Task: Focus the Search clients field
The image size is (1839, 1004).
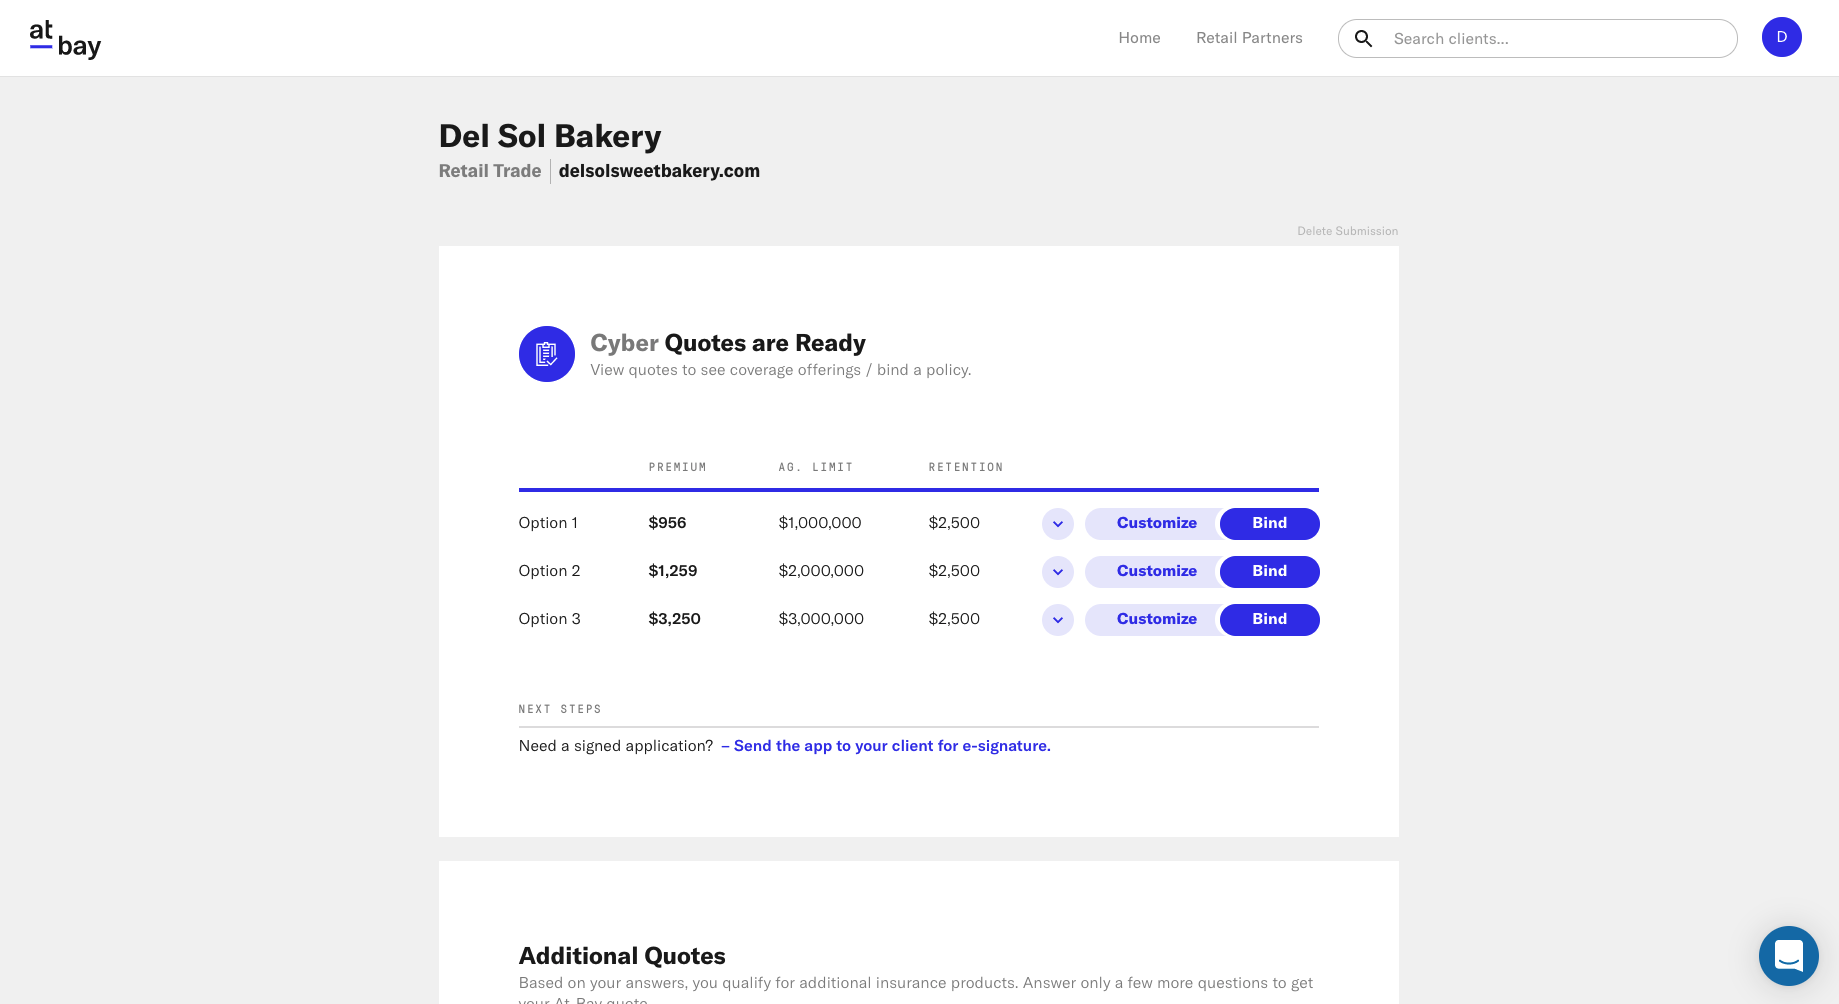Action: click(1538, 38)
